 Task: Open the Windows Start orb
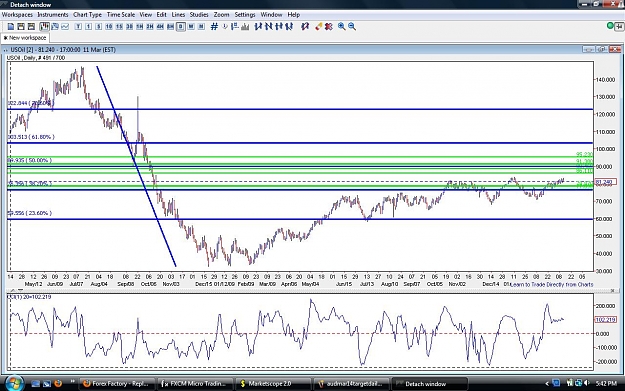pyautogui.click(x=14, y=383)
